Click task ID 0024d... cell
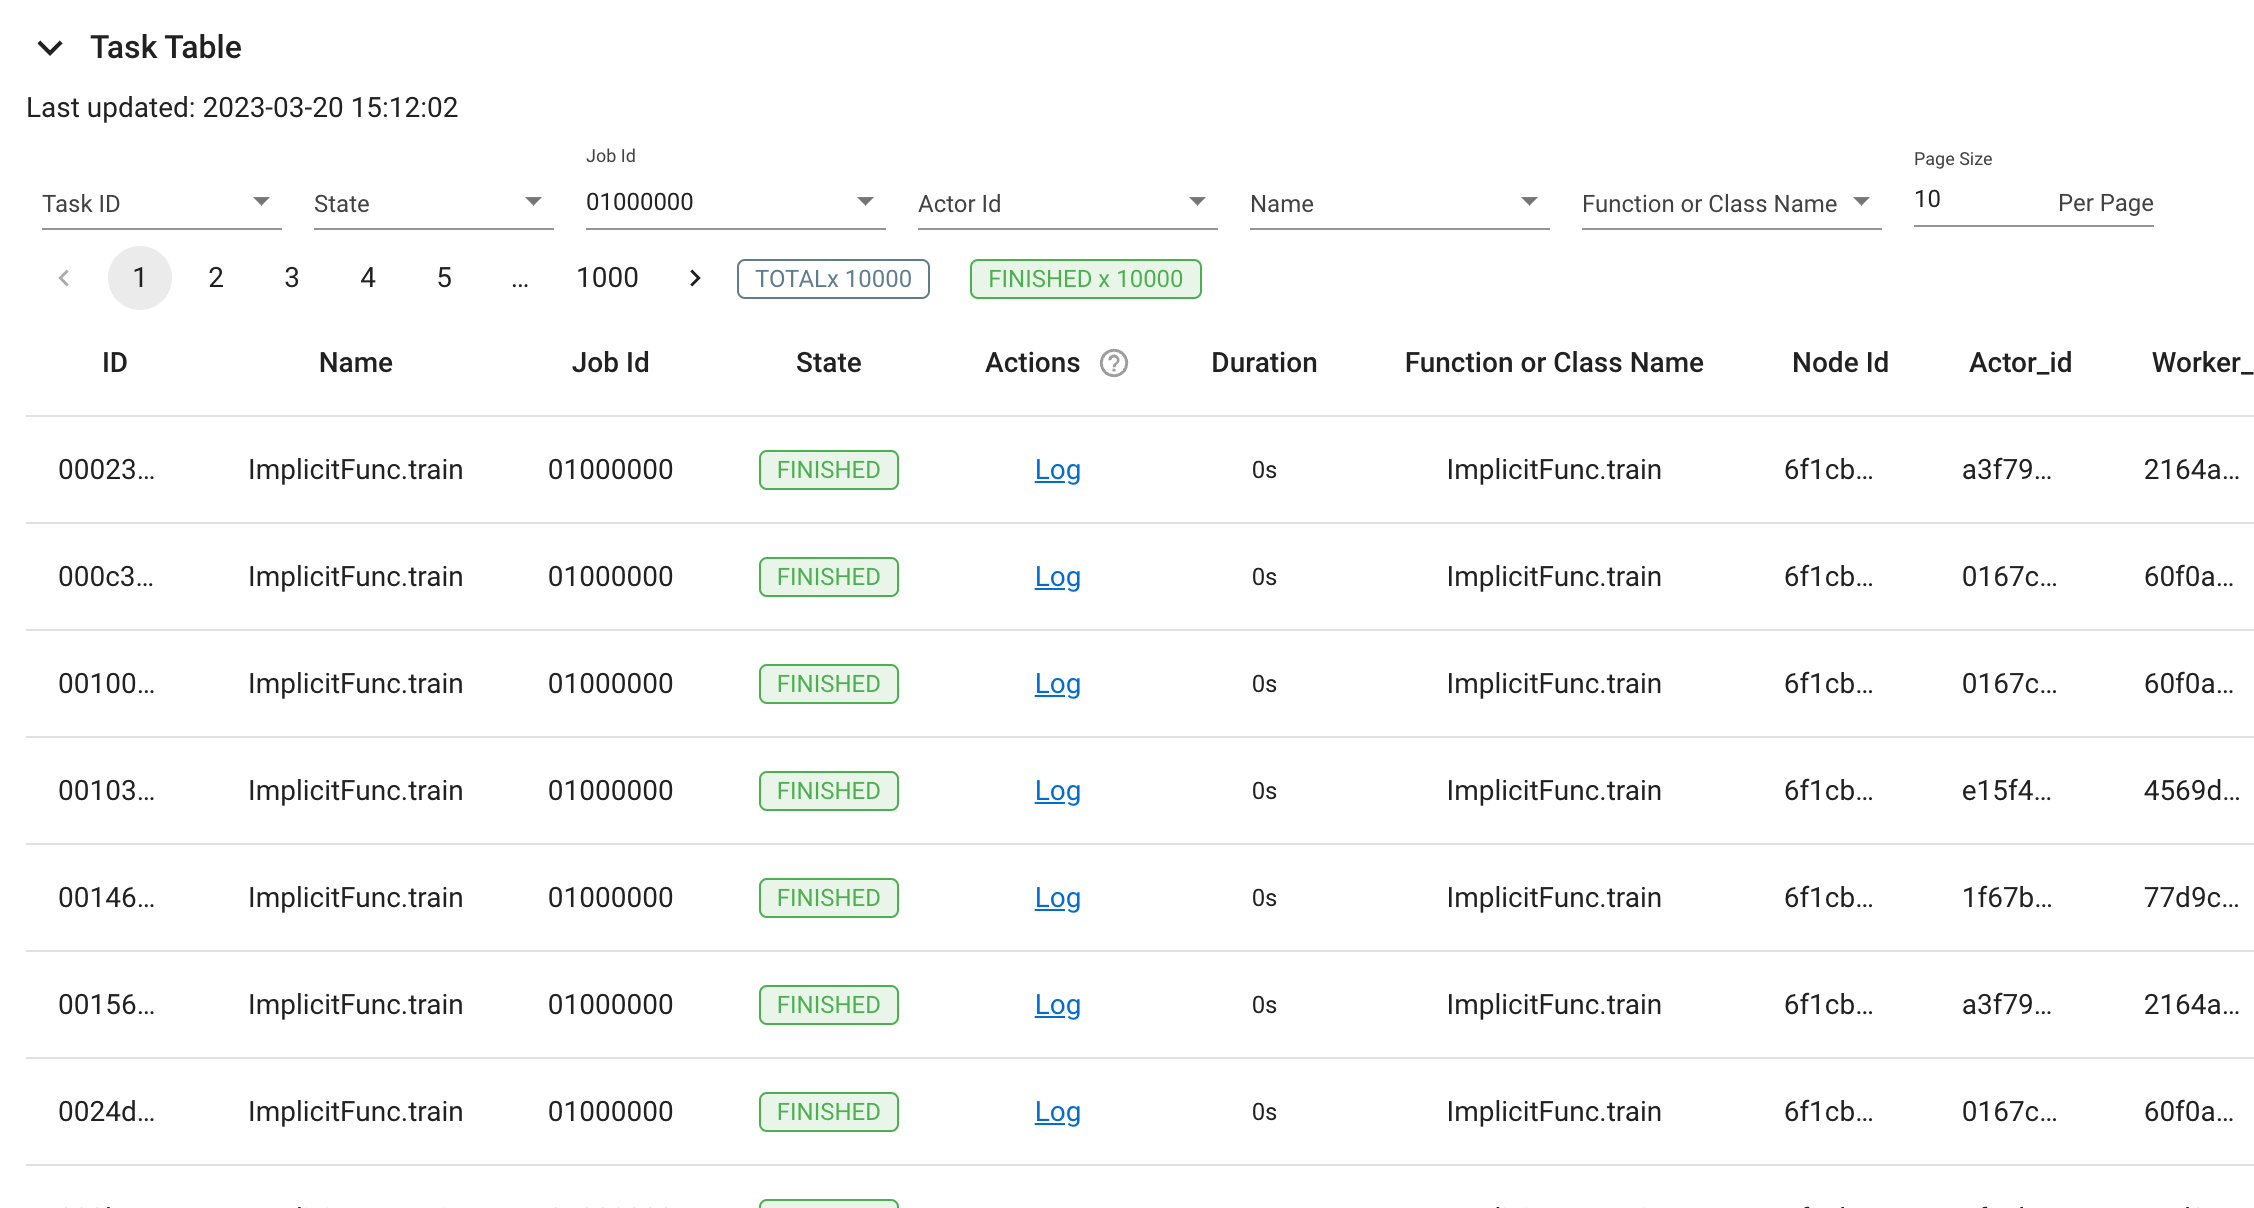 [x=107, y=1112]
